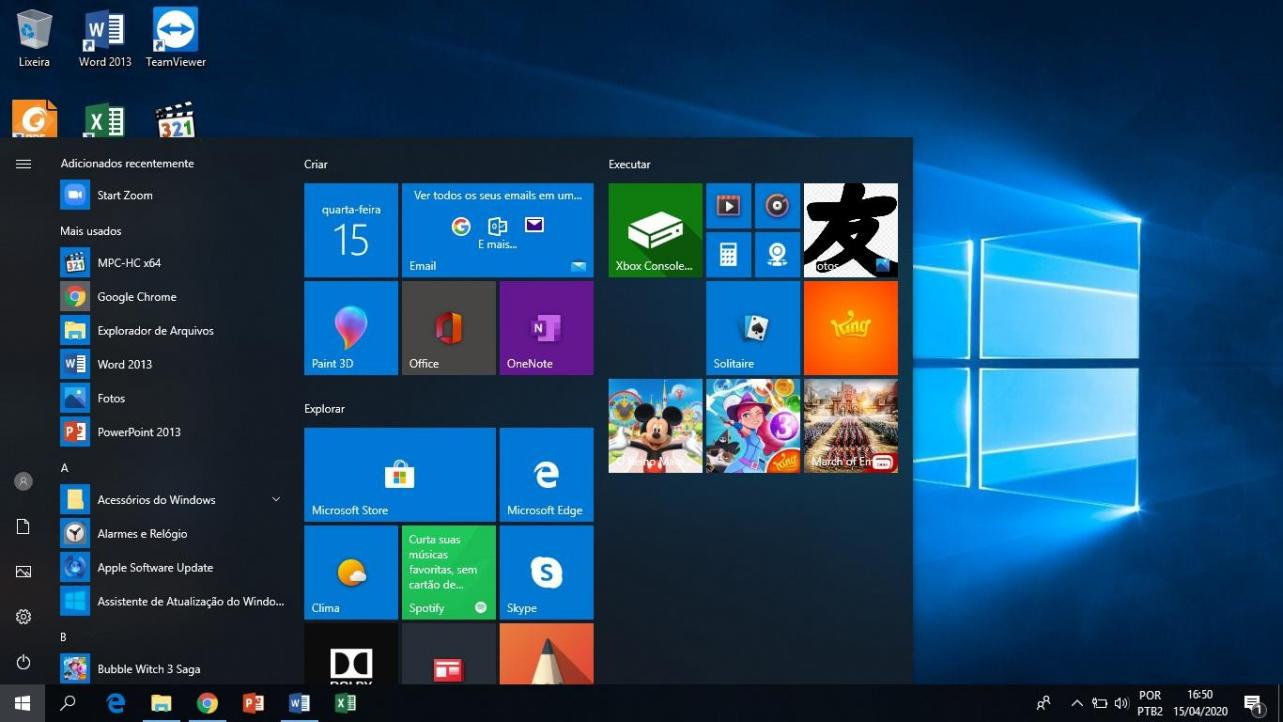Screen dimensions: 1283x722
Task: Open MPC-HC x64 from most used
Action: pos(172,263)
